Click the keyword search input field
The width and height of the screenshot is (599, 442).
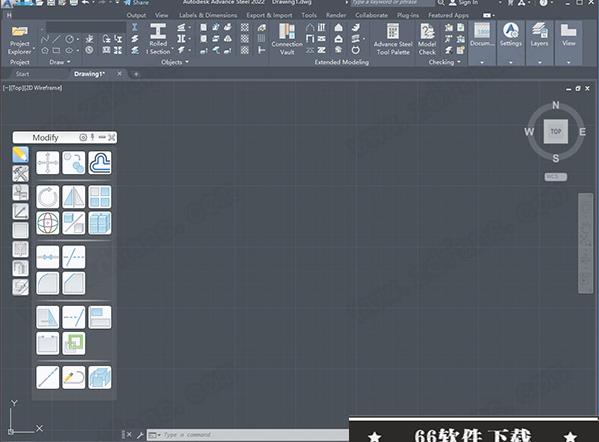click(392, 3)
